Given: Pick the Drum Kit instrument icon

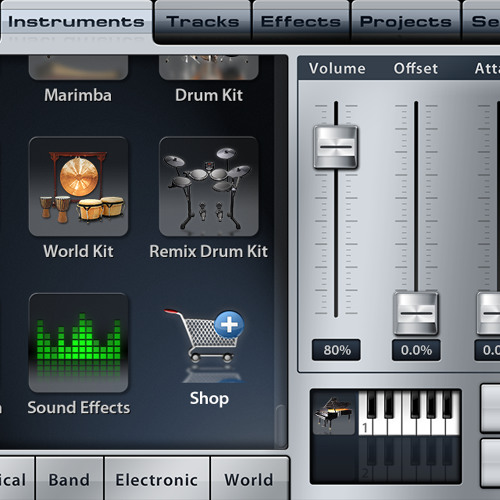Looking at the screenshot, I should (209, 68).
